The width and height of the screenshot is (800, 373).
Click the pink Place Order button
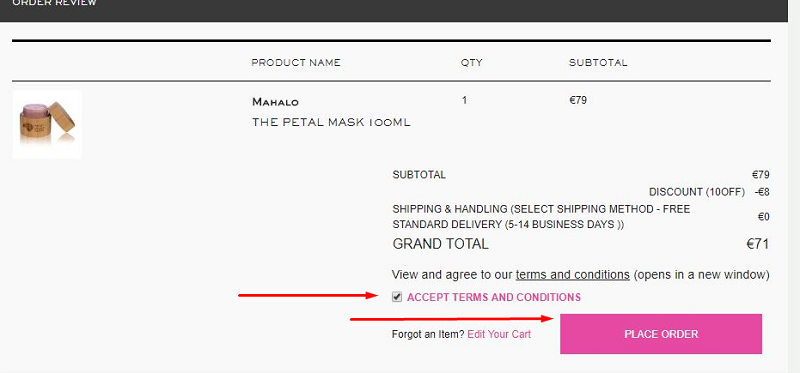tap(661, 334)
